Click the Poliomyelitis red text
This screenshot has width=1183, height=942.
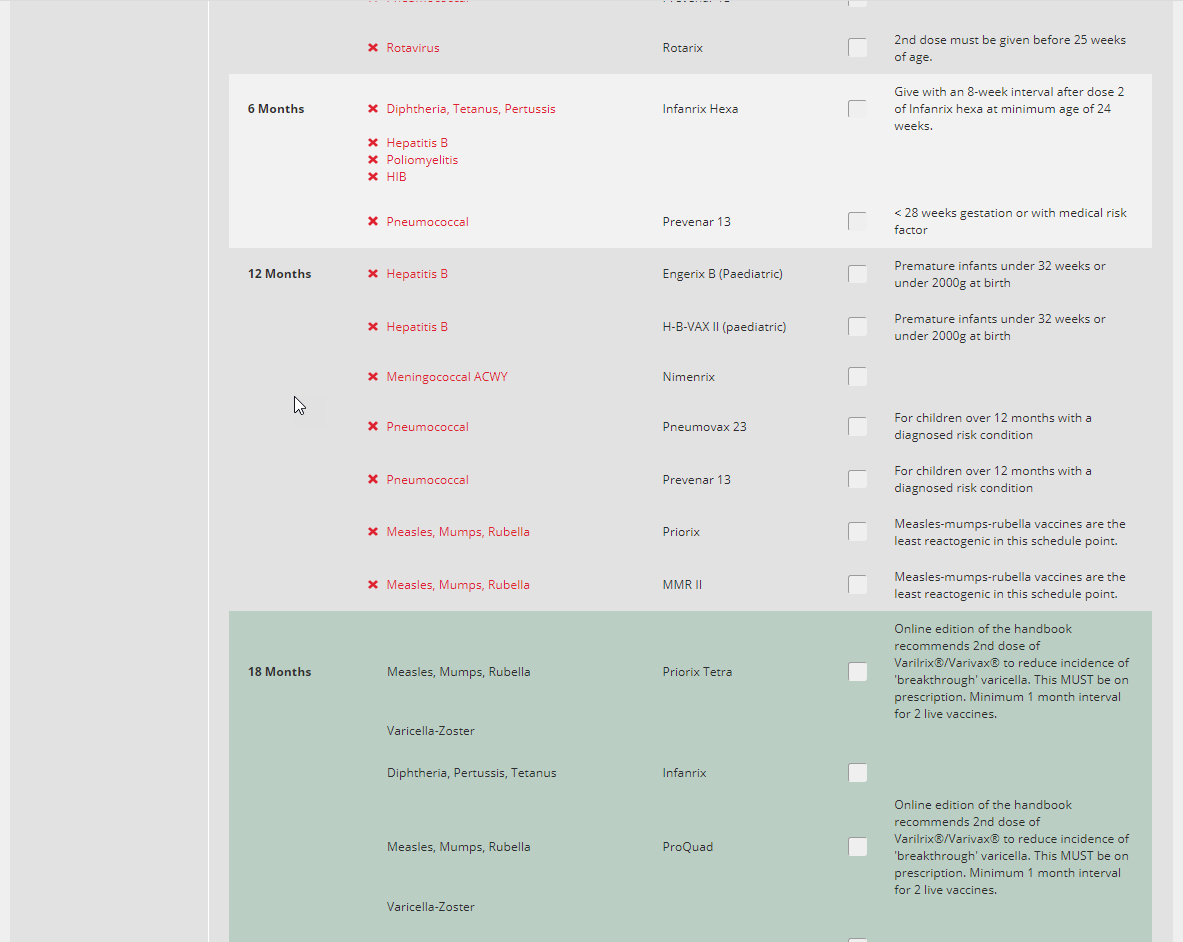click(x=422, y=160)
